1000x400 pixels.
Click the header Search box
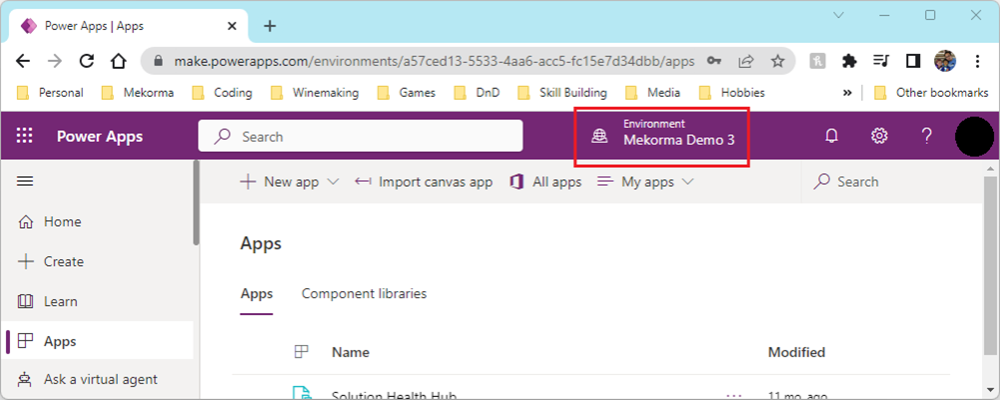(361, 137)
